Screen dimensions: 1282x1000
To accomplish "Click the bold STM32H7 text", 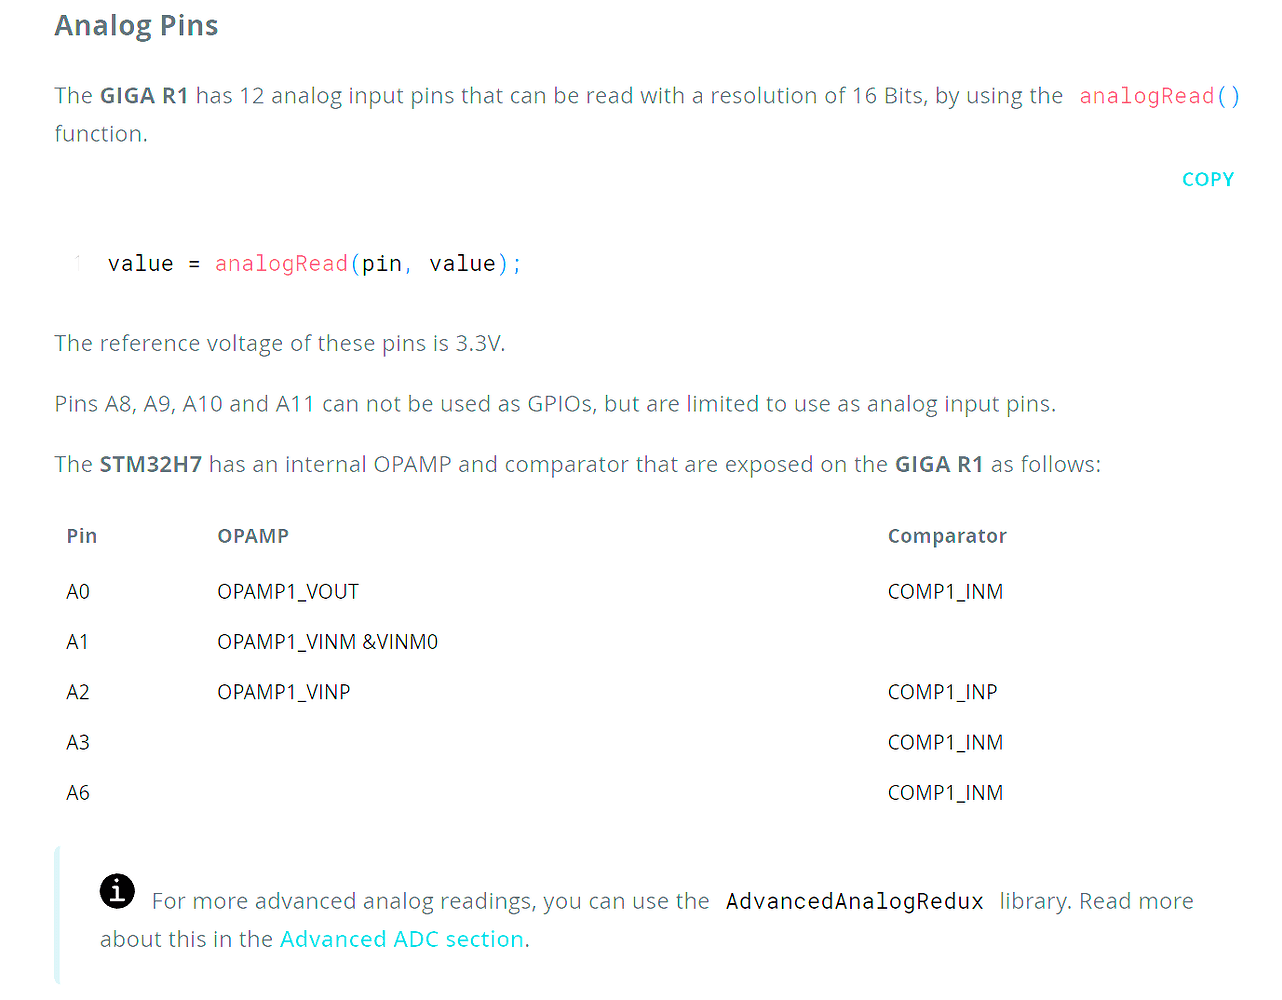I will (x=150, y=464).
